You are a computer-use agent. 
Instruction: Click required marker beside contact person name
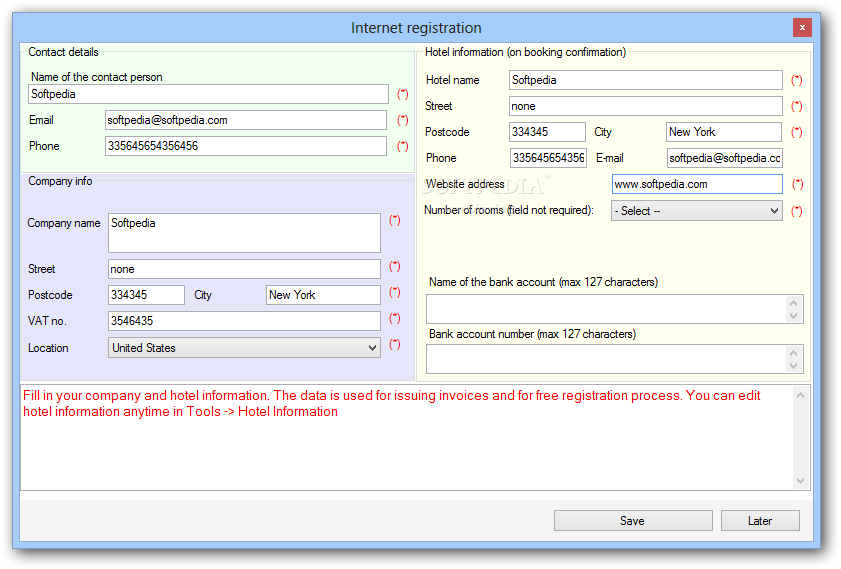(402, 94)
